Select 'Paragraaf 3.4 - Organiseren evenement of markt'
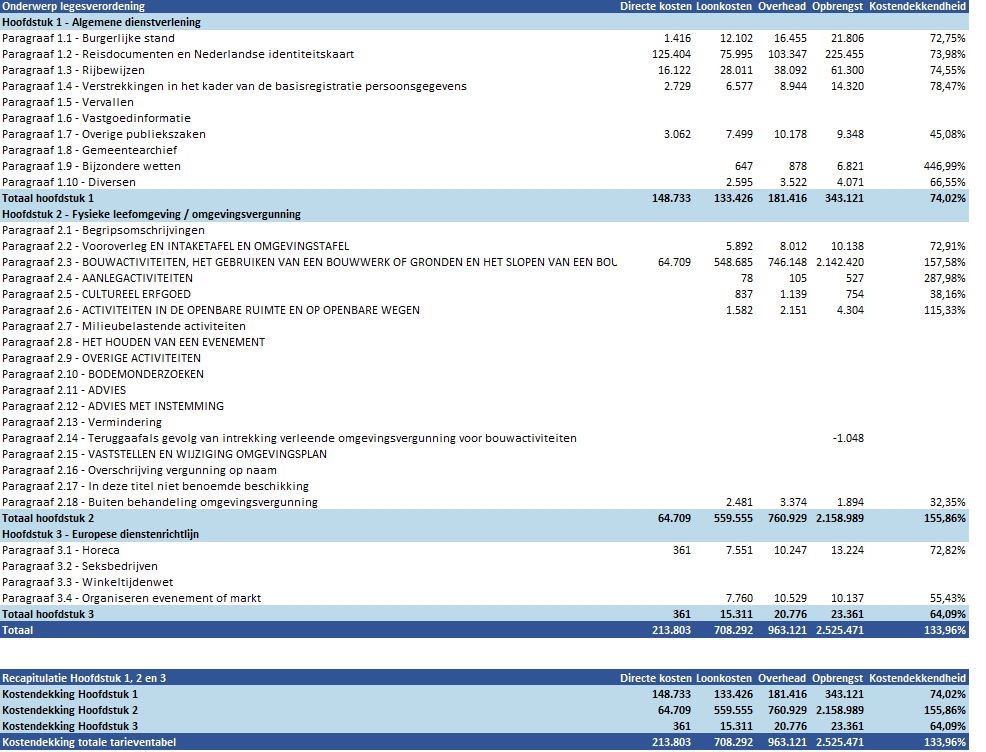The width and height of the screenshot is (986, 752). [x=132, y=598]
